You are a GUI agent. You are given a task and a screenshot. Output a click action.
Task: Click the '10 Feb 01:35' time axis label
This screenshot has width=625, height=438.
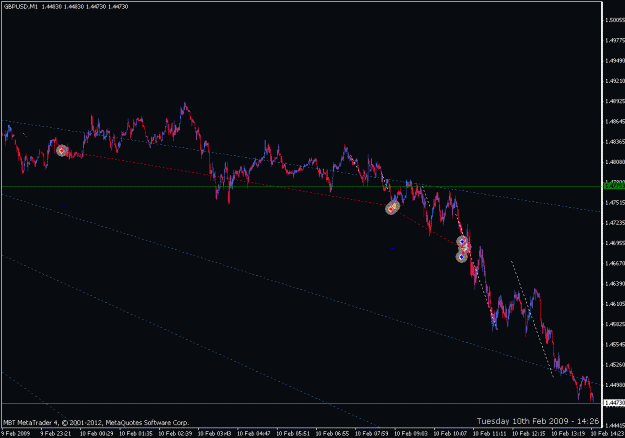136,434
